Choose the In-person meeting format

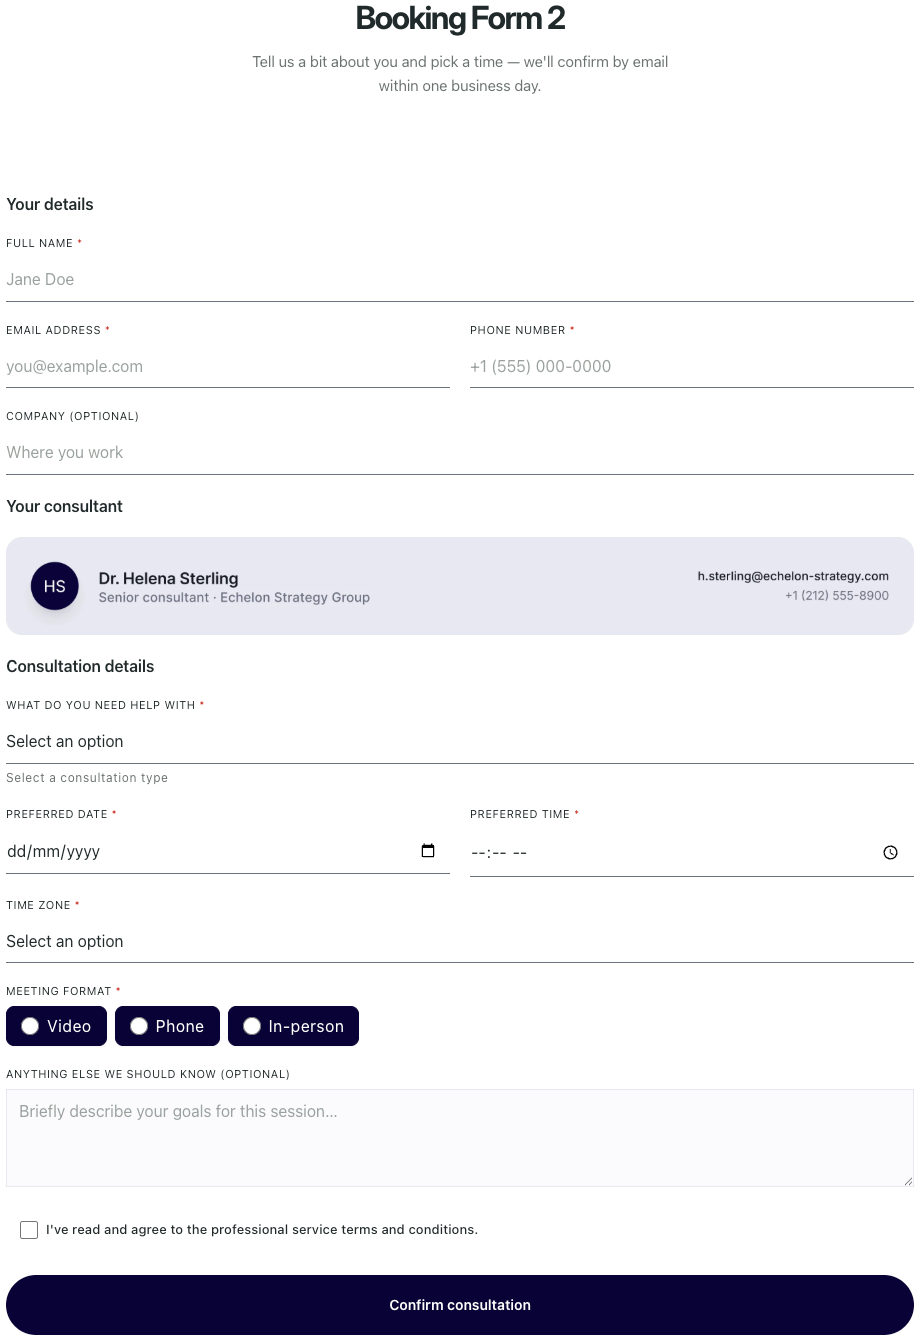click(293, 1026)
